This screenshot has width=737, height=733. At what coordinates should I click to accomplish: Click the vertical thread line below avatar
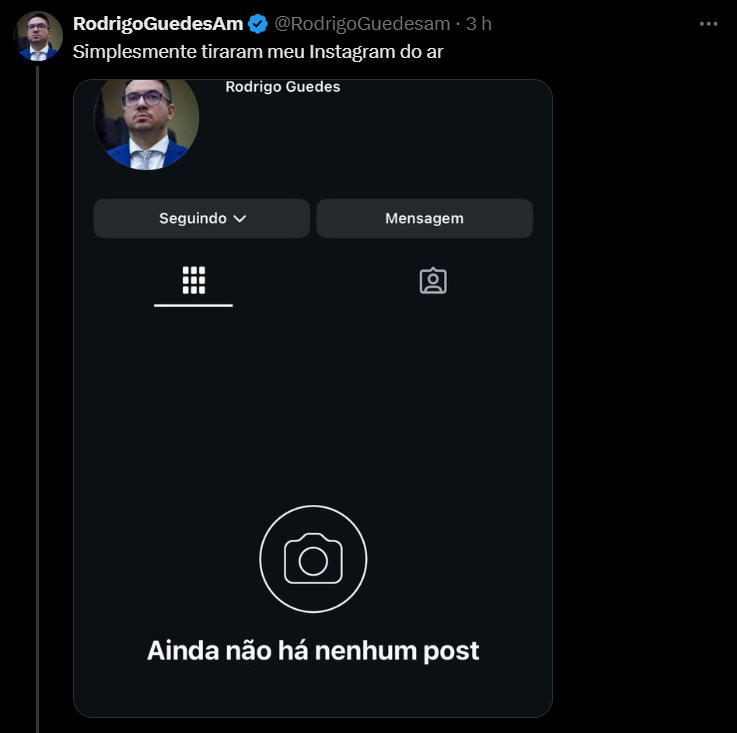38,400
